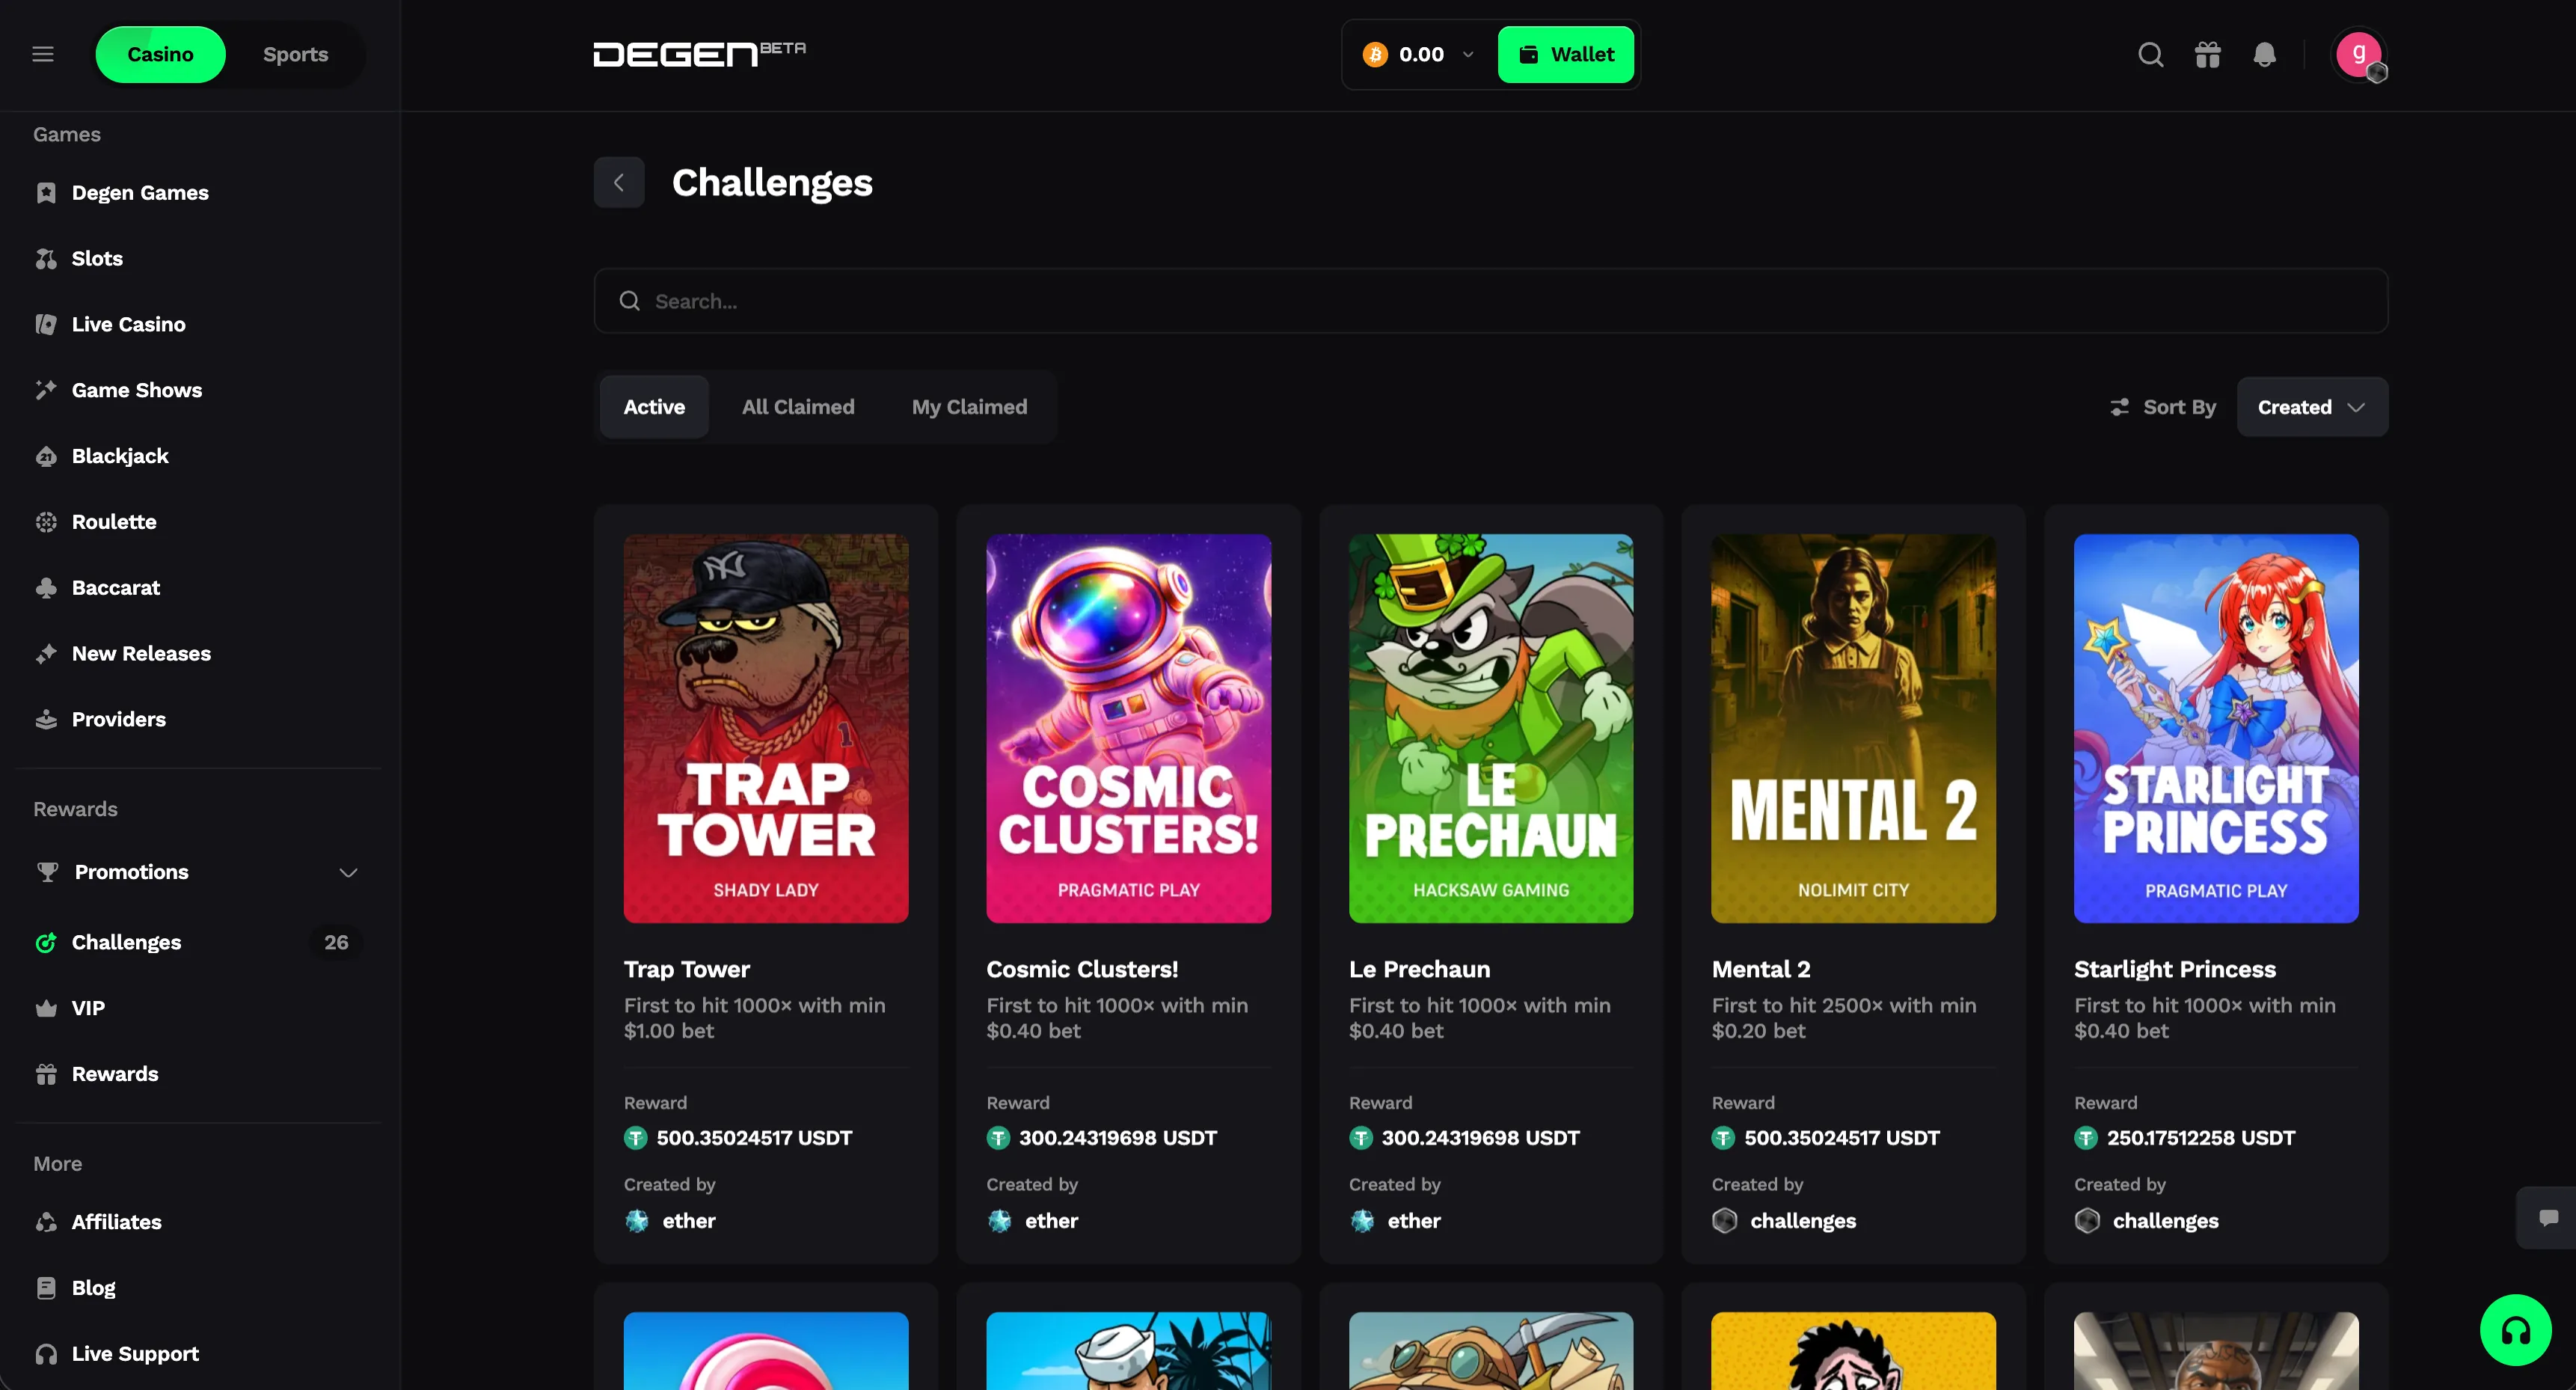Image resolution: width=2576 pixels, height=1390 pixels.
Task: Open the Cosmic Clusters! challenge thumbnail
Action: (x=1129, y=728)
